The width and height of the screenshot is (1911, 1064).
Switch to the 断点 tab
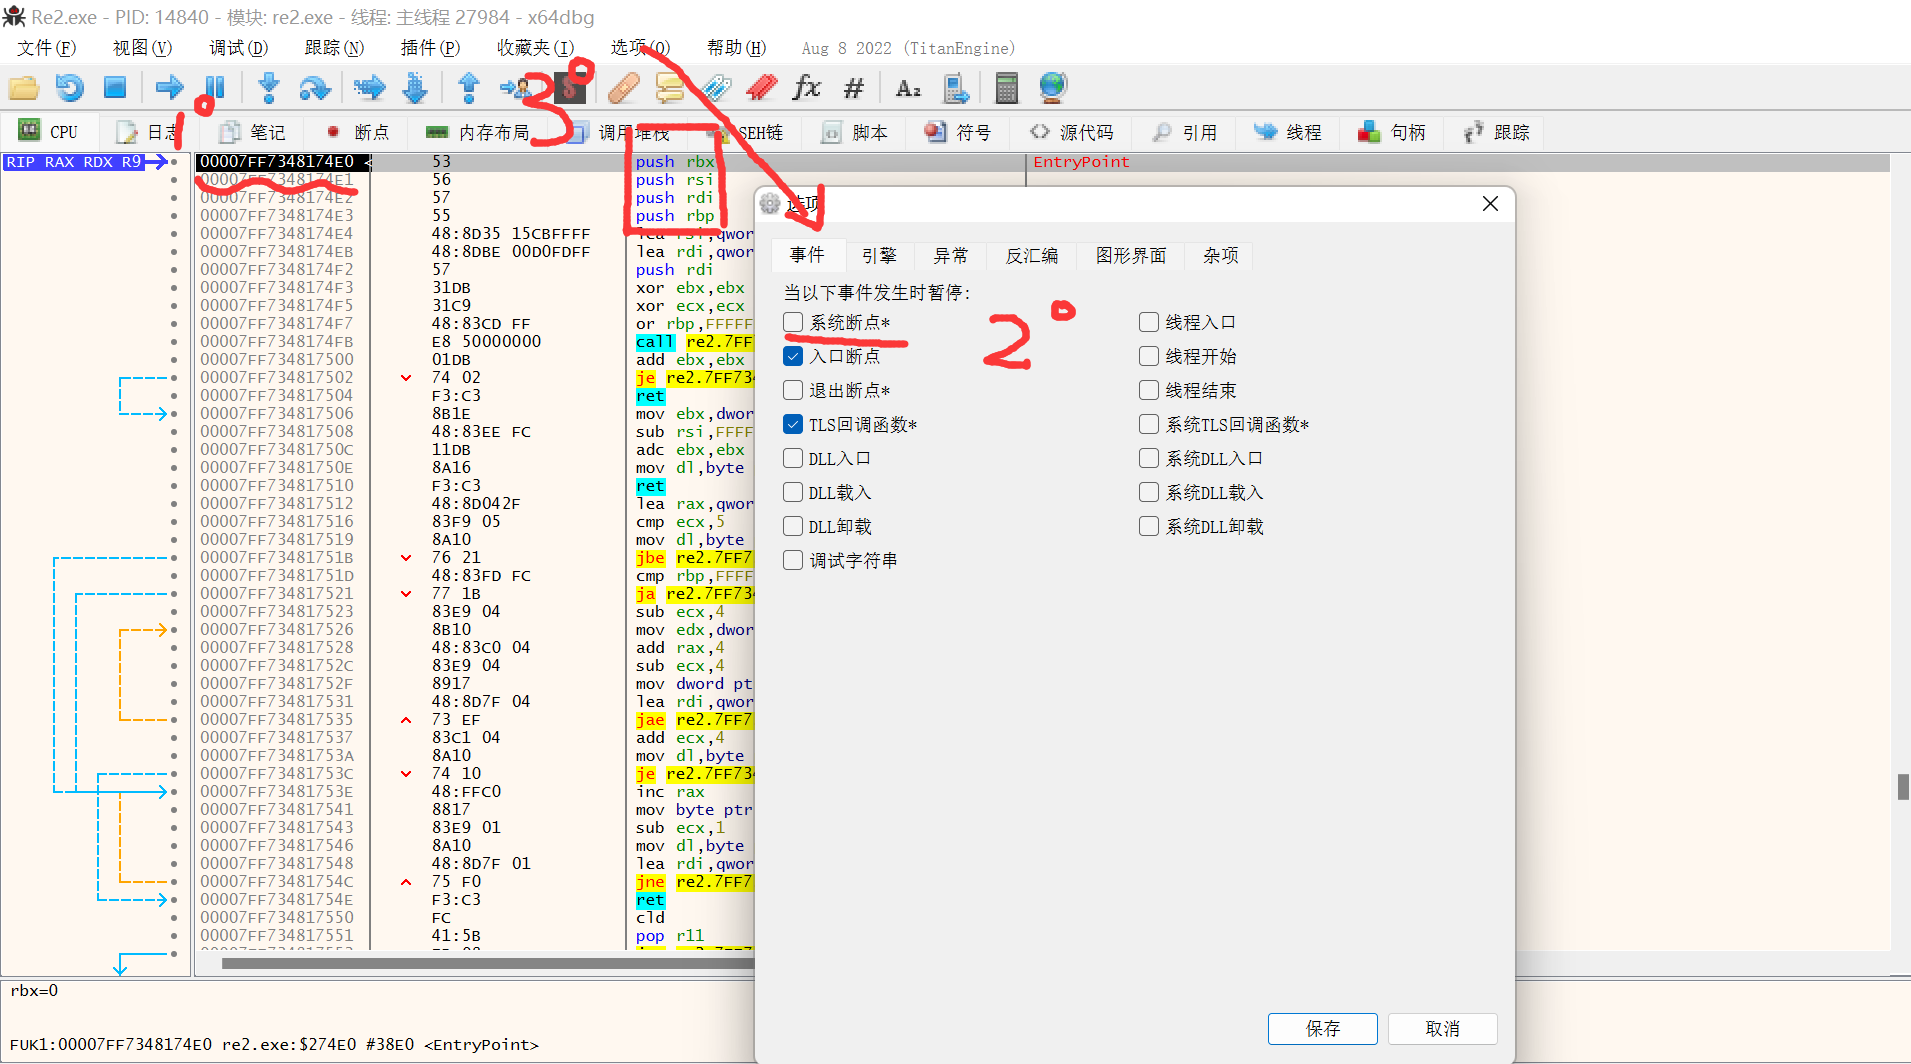(x=358, y=132)
